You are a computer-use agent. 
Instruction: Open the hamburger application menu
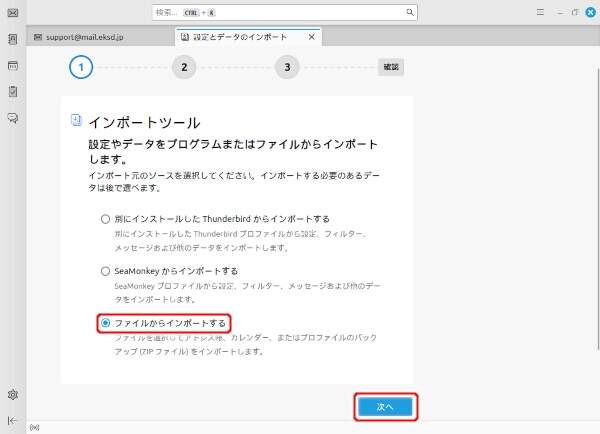(x=540, y=12)
